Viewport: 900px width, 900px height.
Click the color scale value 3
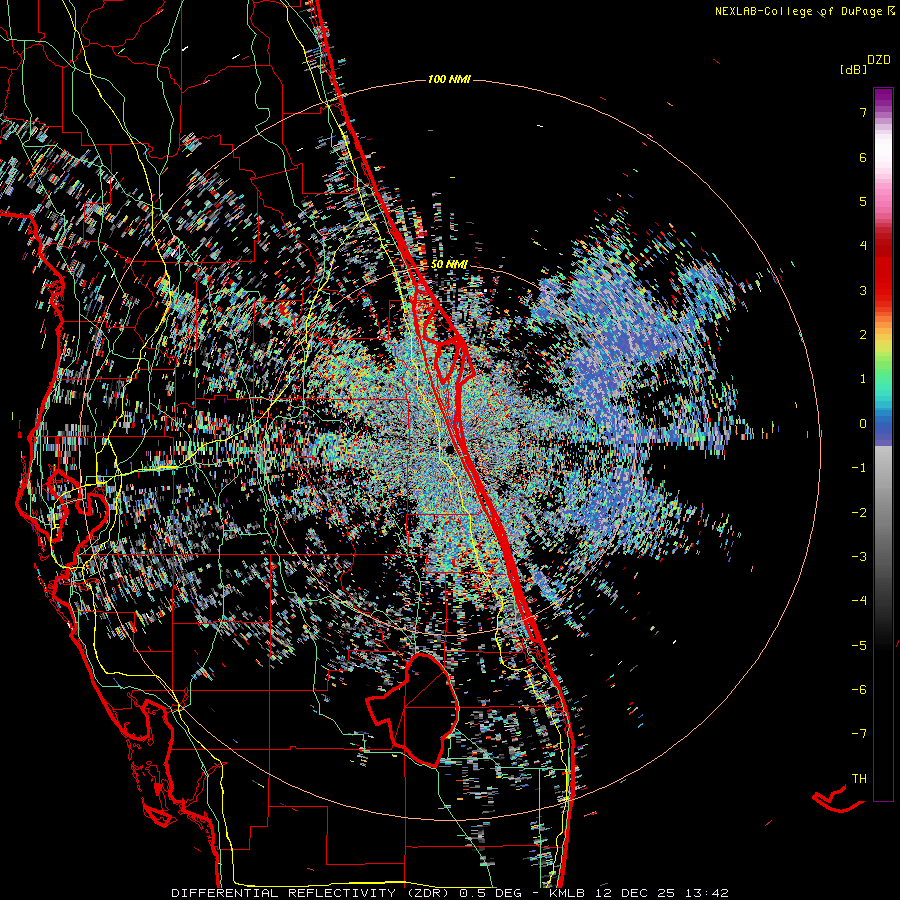pos(863,290)
